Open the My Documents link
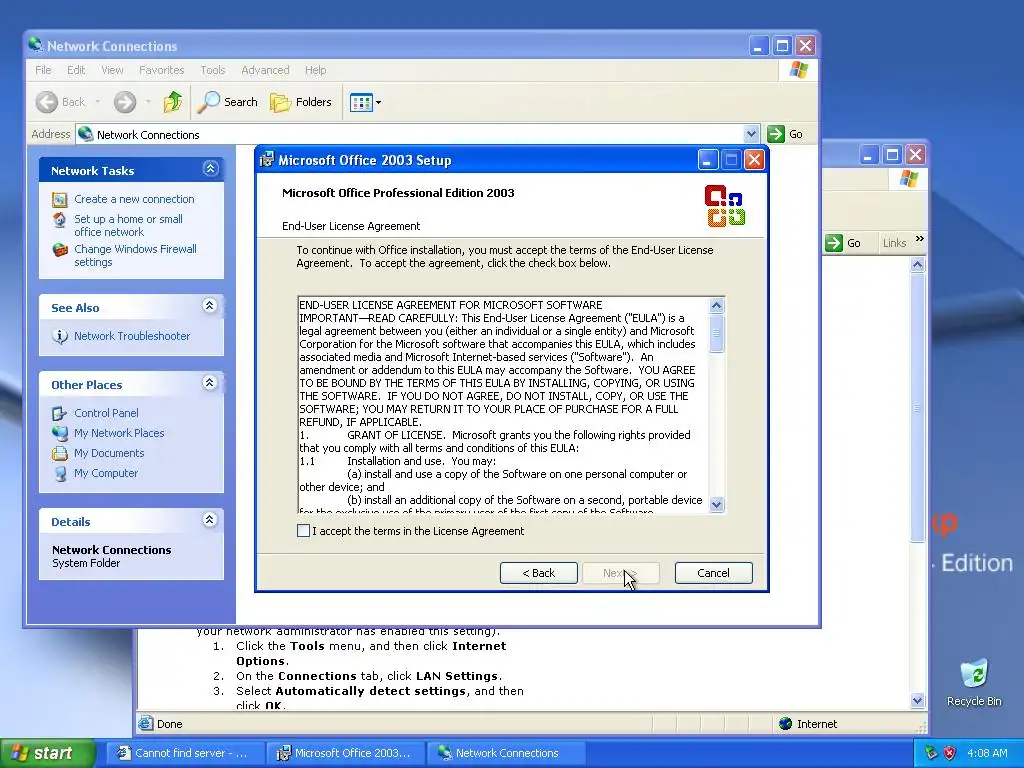 [109, 453]
